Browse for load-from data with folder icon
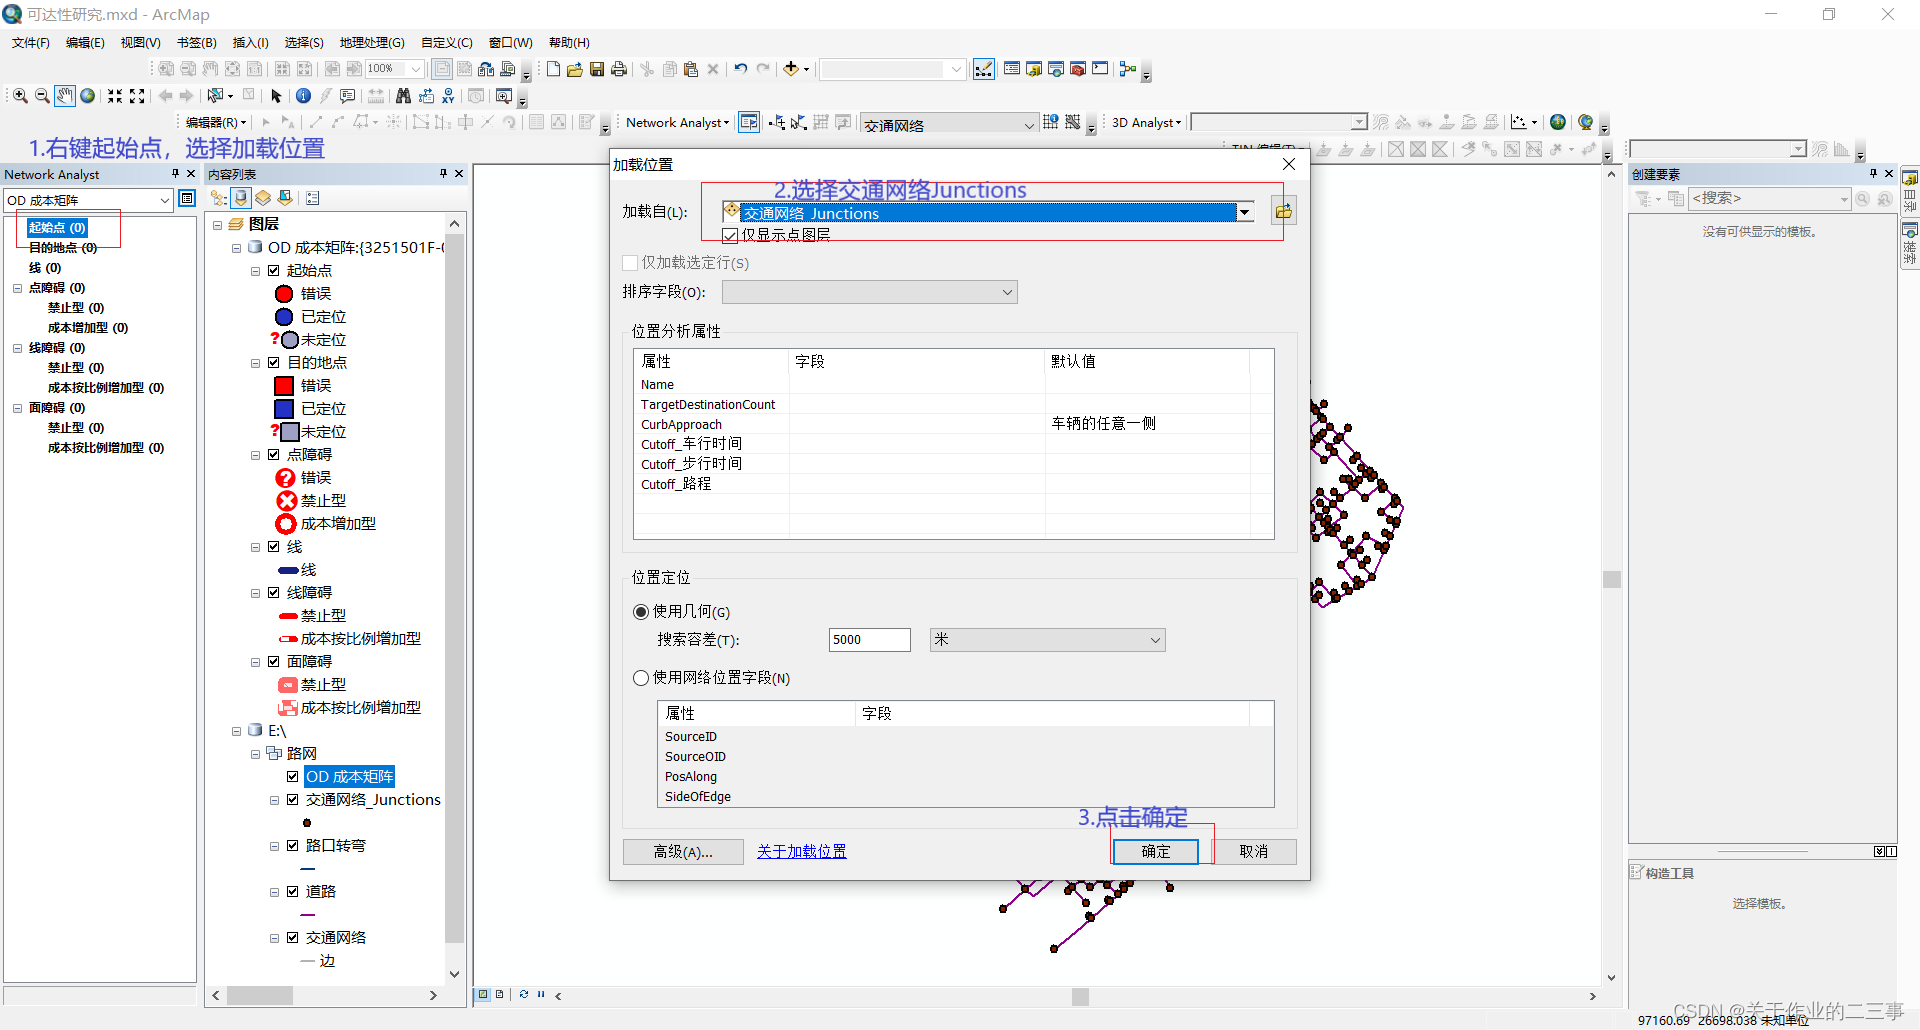Screen dimensions: 1920x1030 pyautogui.click(x=1284, y=211)
